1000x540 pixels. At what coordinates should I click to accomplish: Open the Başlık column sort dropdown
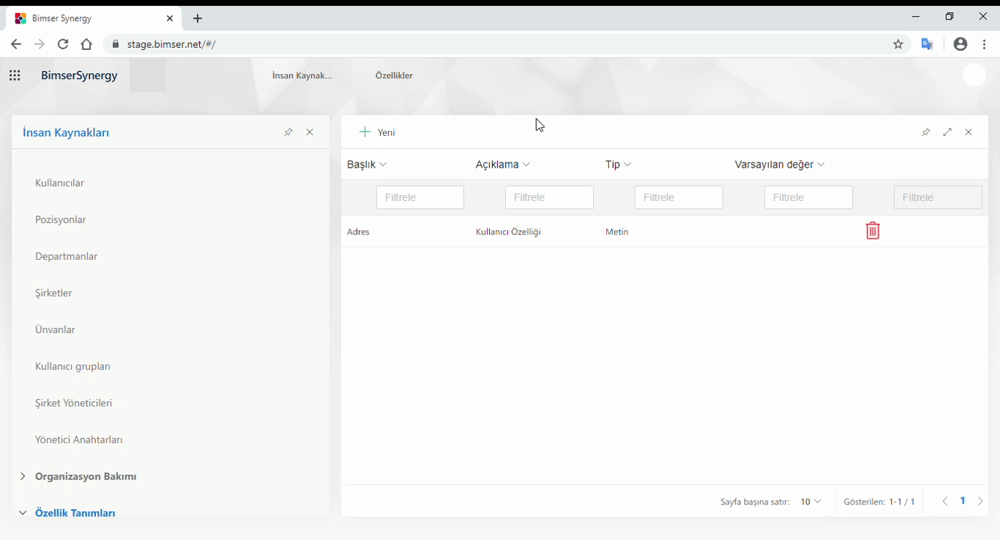[367, 164]
